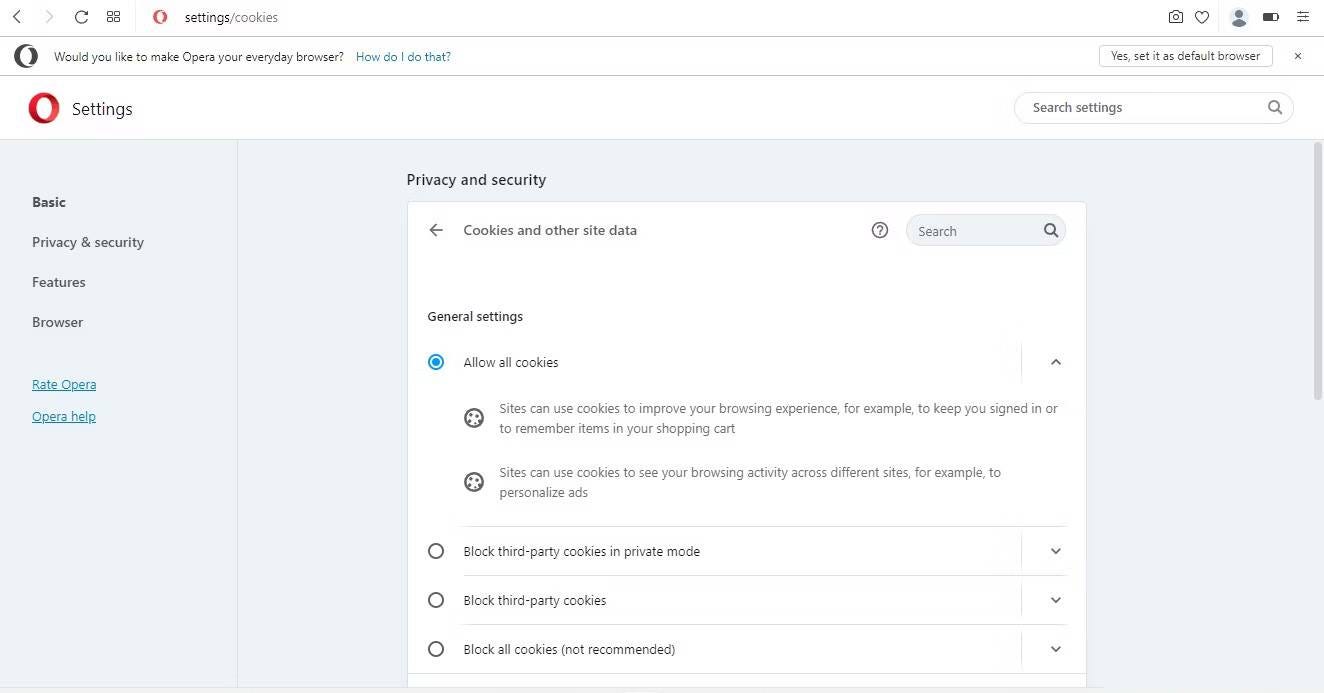Set Opera as the default browser
Screen dimensions: 1324x693
coord(1186,56)
